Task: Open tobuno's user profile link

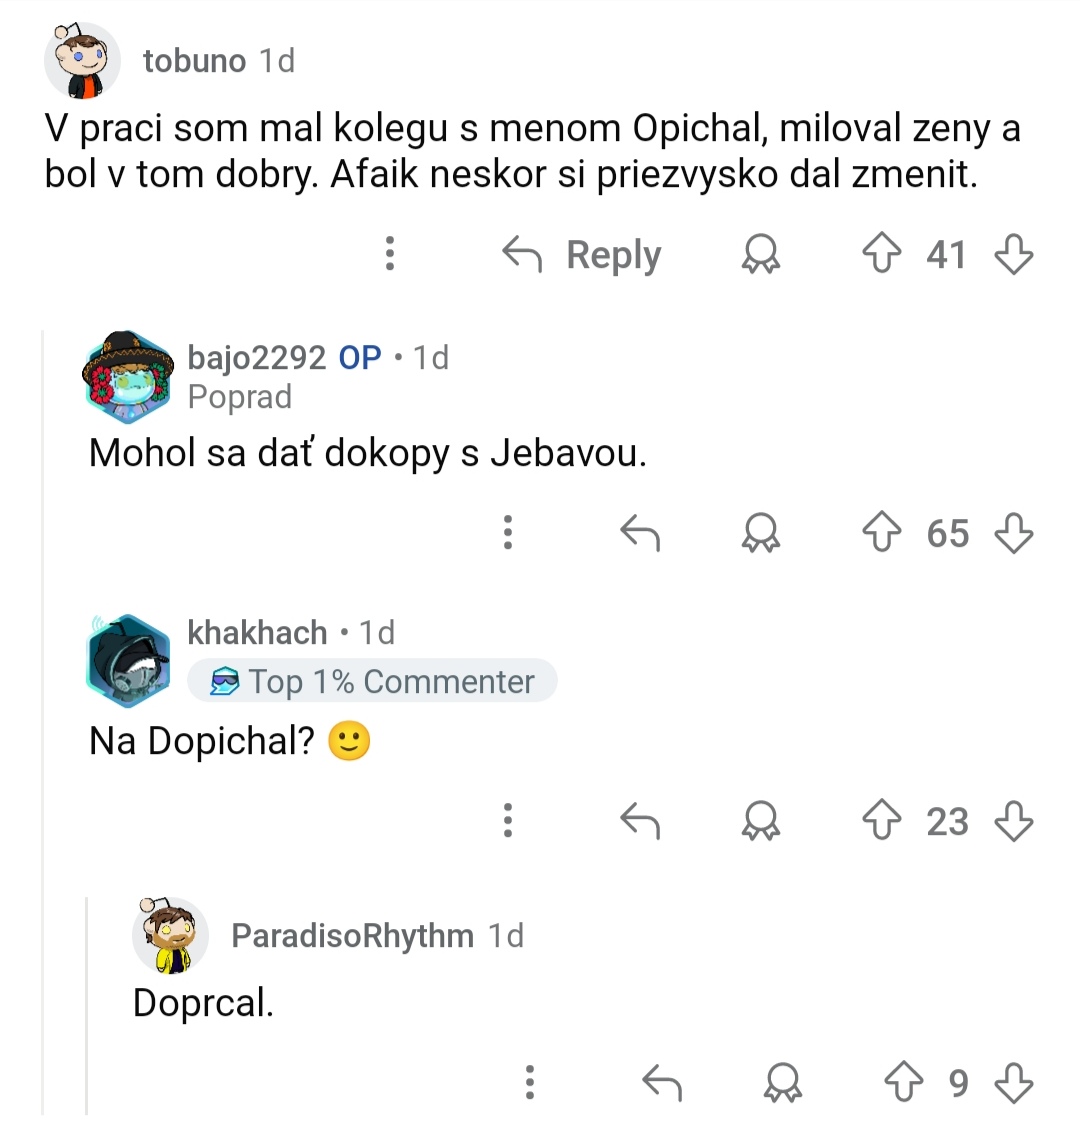Action: point(194,61)
